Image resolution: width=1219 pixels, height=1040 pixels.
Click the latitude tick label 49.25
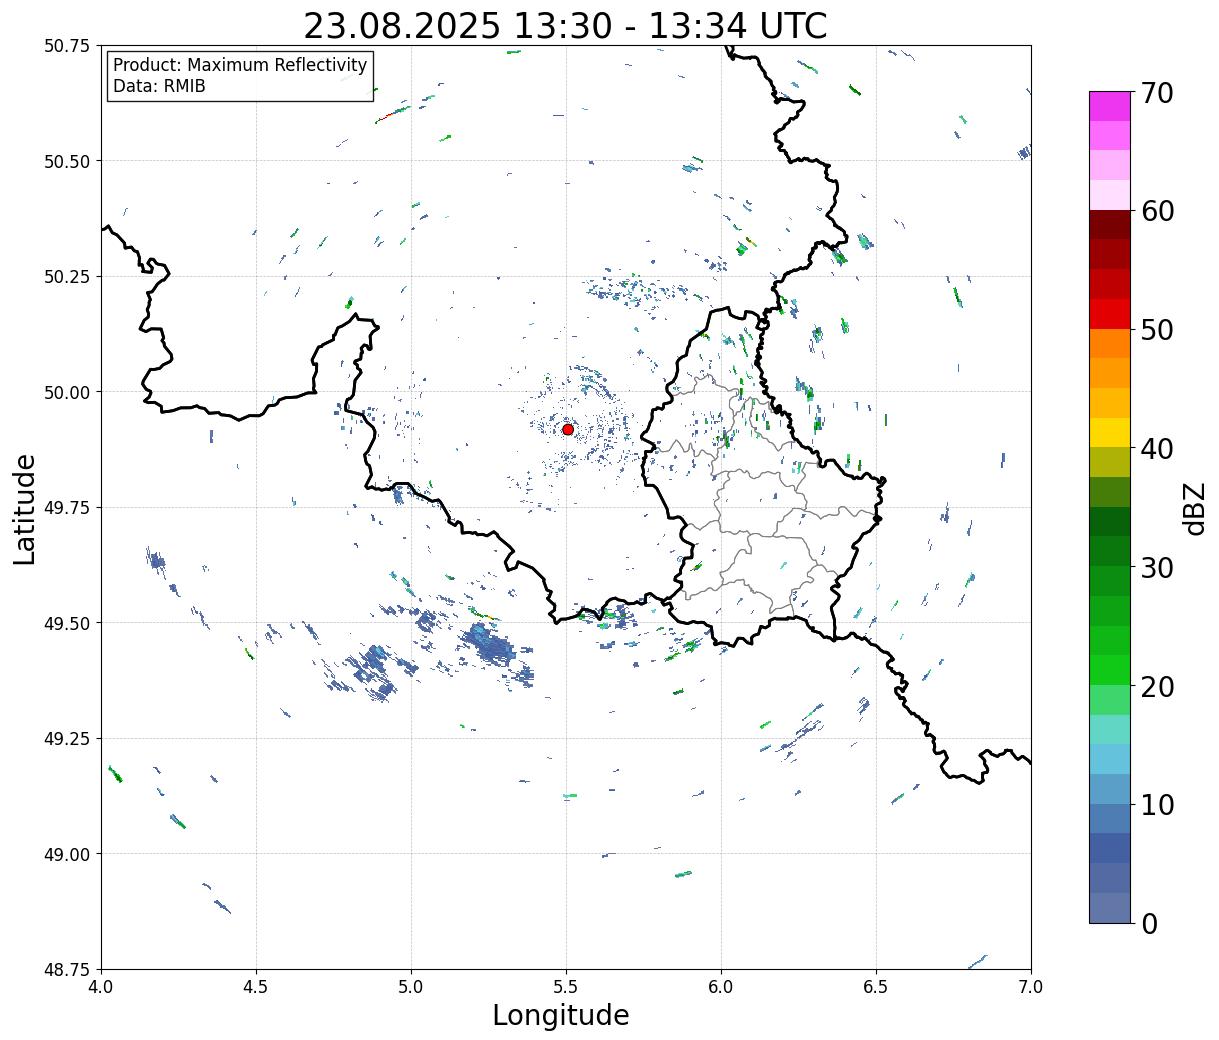point(67,739)
